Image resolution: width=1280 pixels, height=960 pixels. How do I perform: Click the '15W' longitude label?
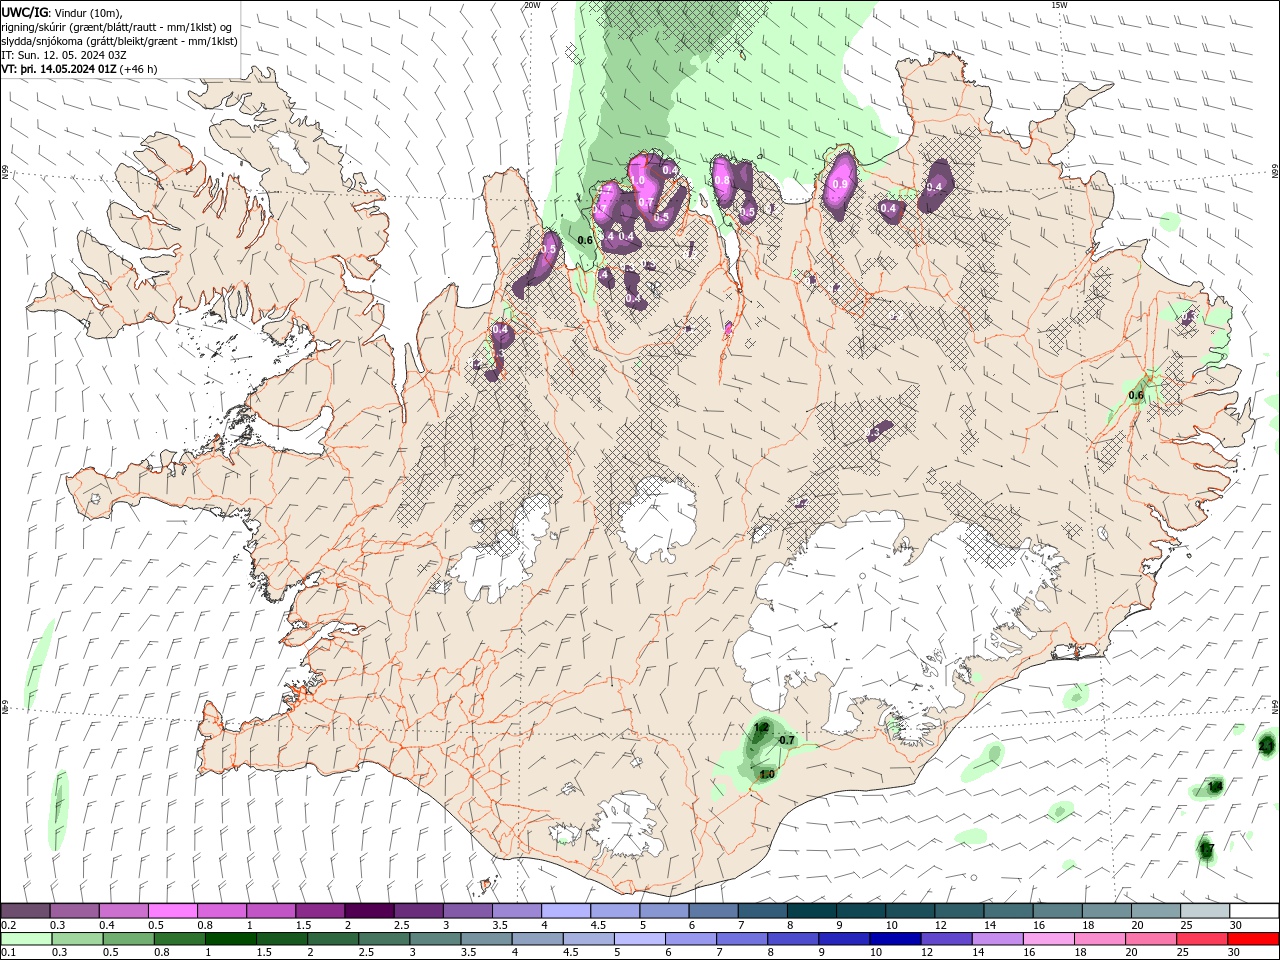click(x=1059, y=5)
